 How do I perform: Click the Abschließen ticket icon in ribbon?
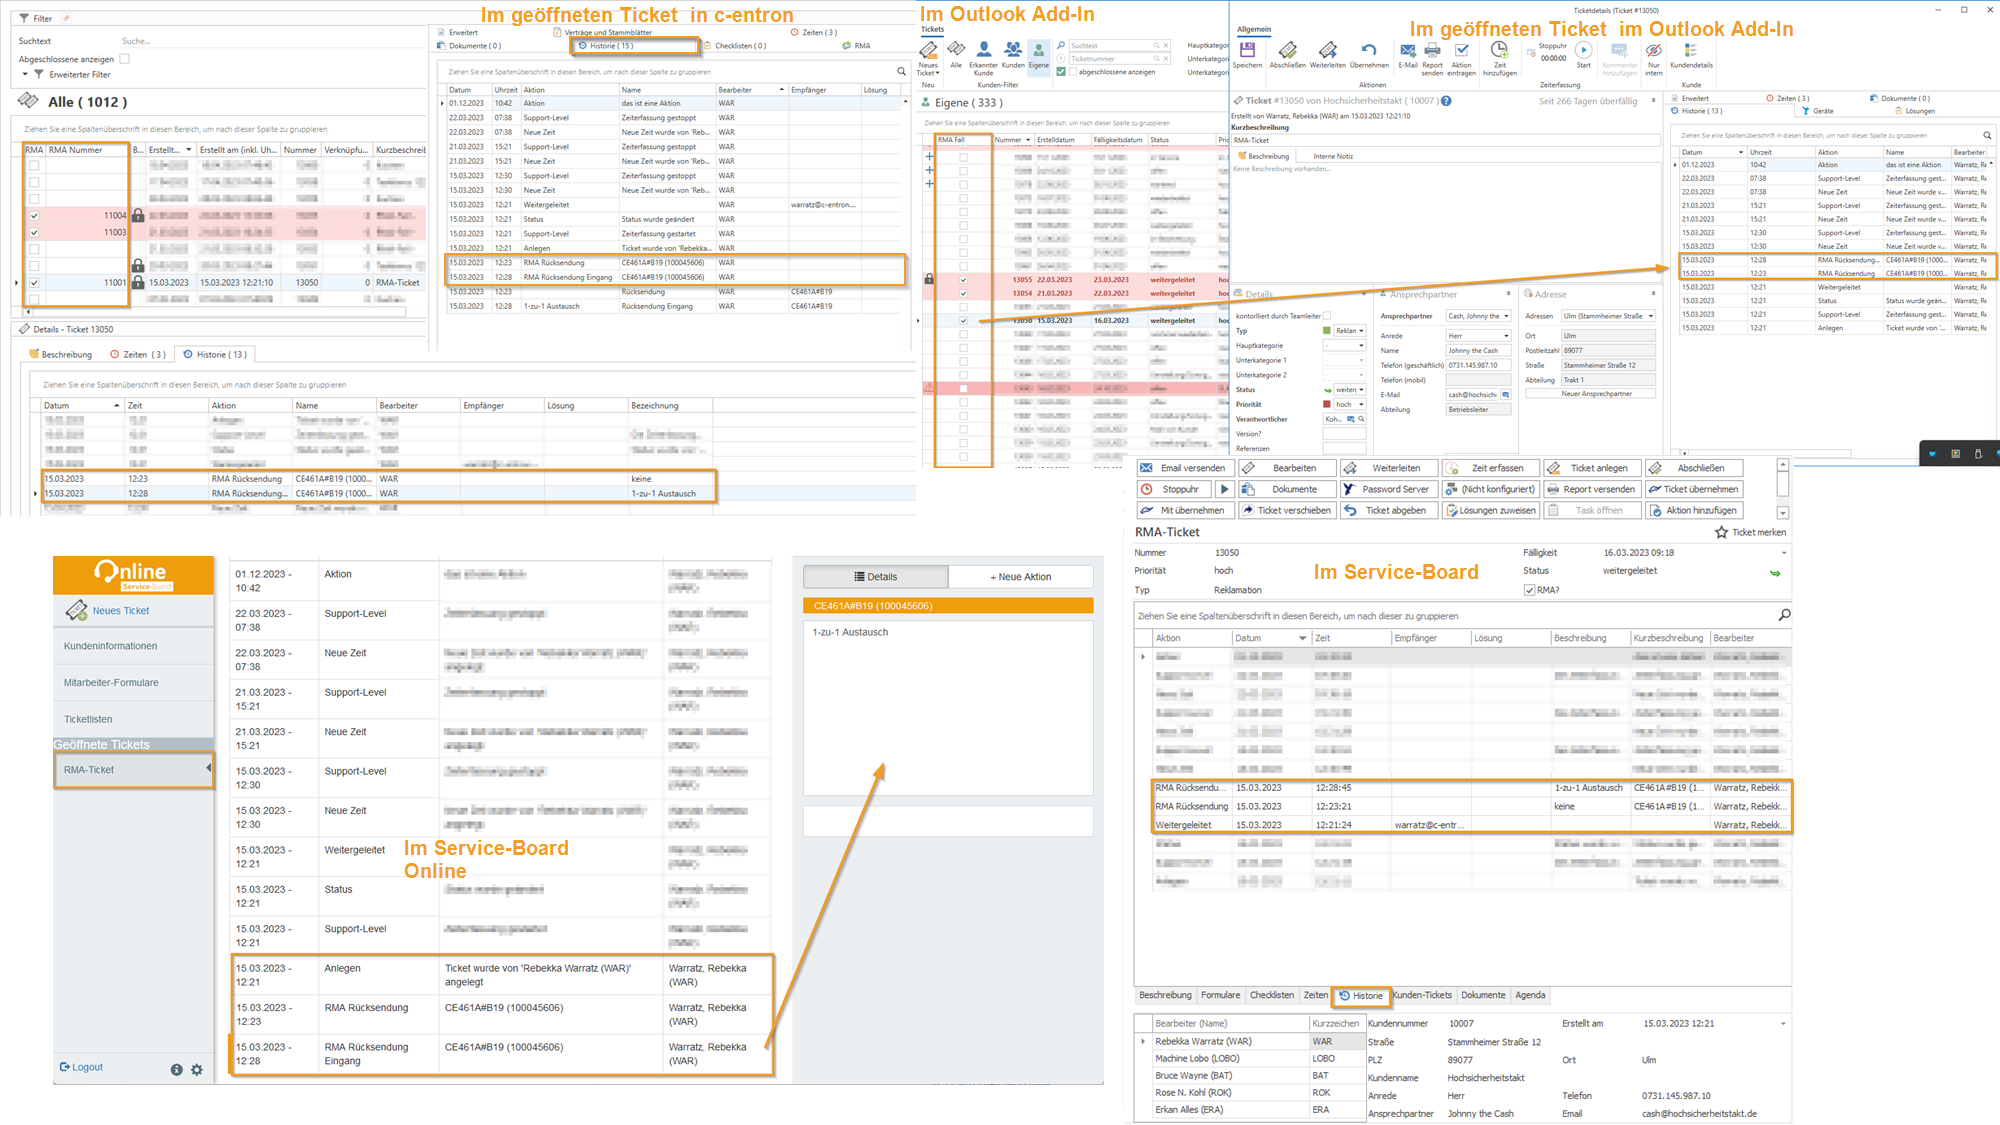tap(1287, 50)
